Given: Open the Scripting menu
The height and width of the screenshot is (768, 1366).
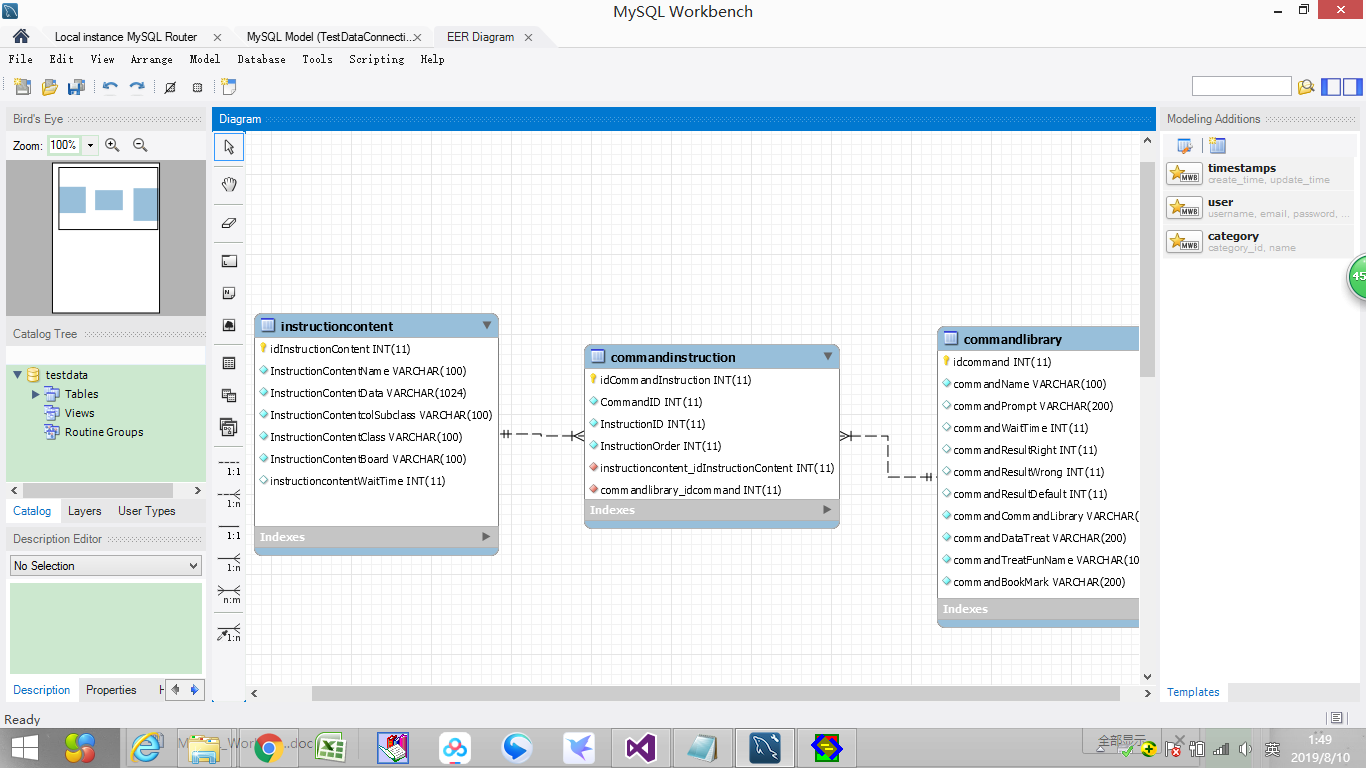Looking at the screenshot, I should tap(377, 59).
